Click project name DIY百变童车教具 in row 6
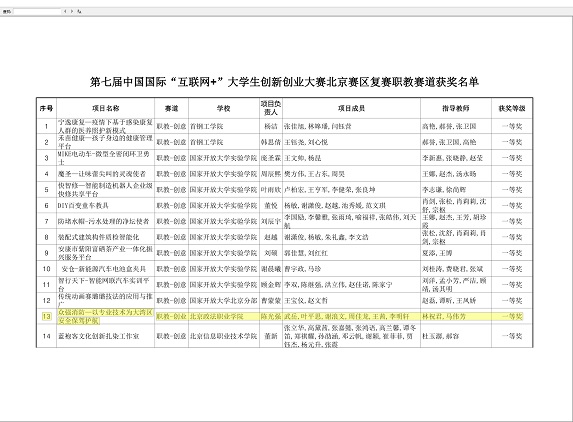Image resolution: width=573 pixels, height=422 pixels. point(83,205)
